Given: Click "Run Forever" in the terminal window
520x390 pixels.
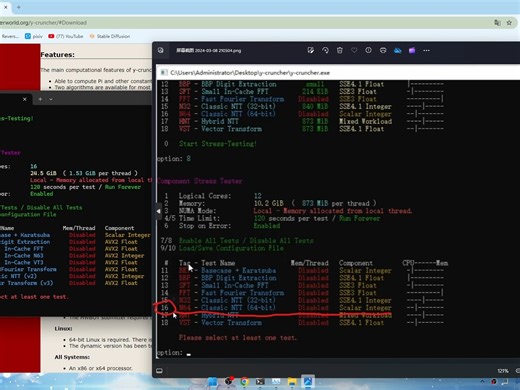Looking at the screenshot, I should pyautogui.click(x=123, y=187).
